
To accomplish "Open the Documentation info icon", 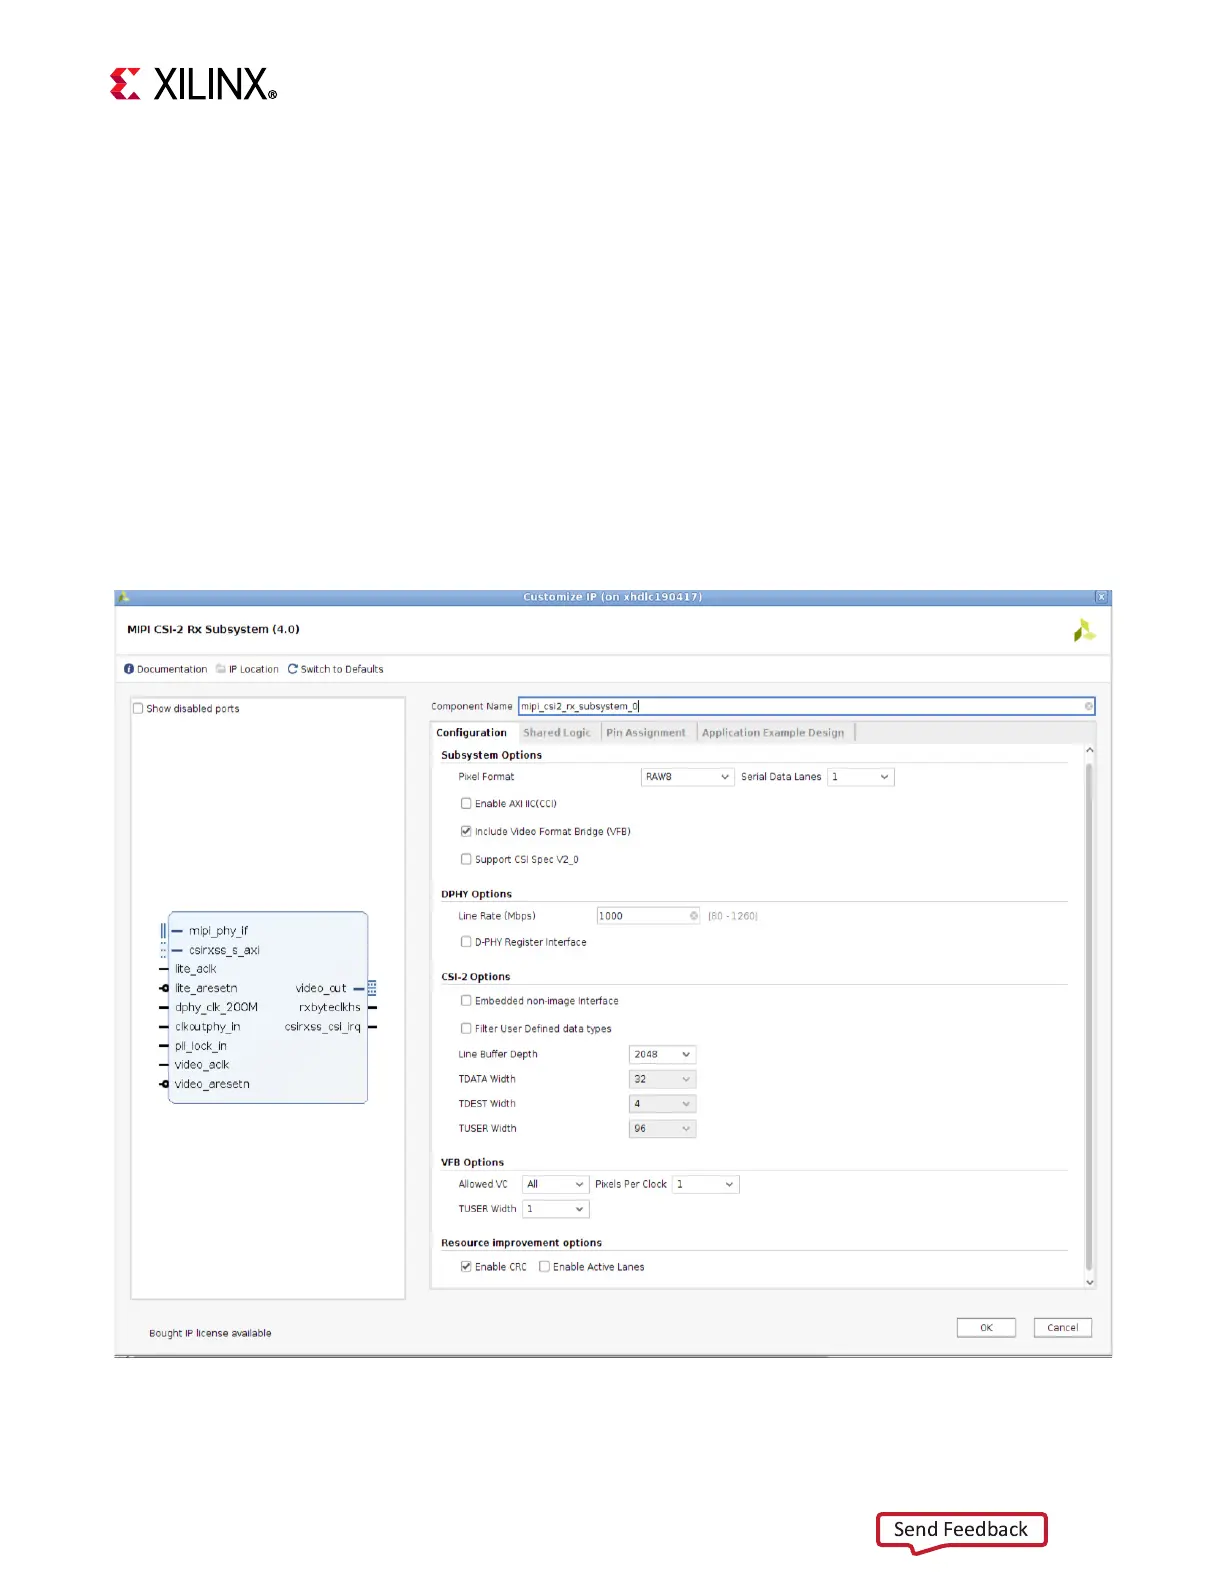I will (x=129, y=669).
